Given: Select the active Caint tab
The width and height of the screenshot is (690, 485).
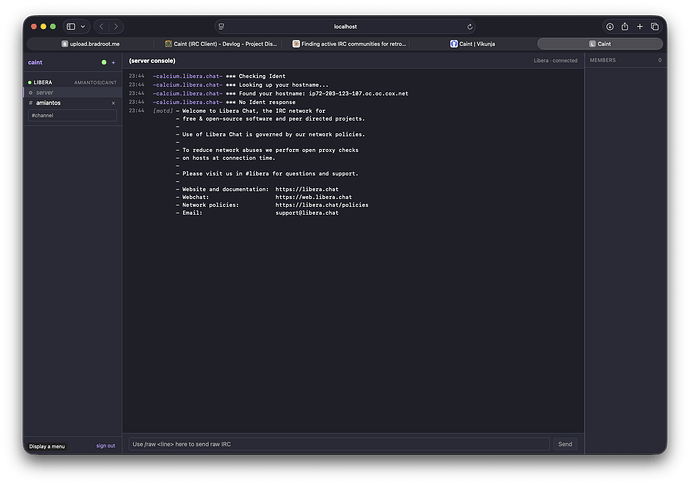Looking at the screenshot, I should 600,44.
